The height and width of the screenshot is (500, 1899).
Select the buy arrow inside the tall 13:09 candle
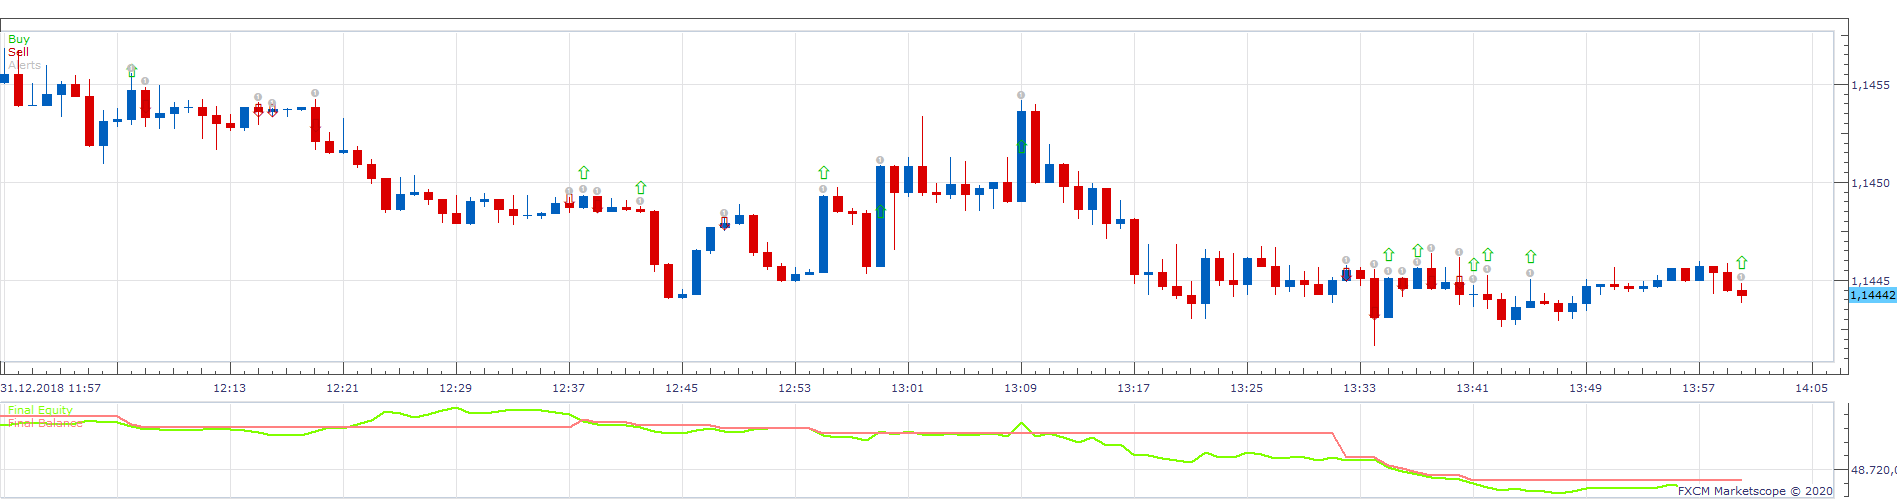[1021, 148]
